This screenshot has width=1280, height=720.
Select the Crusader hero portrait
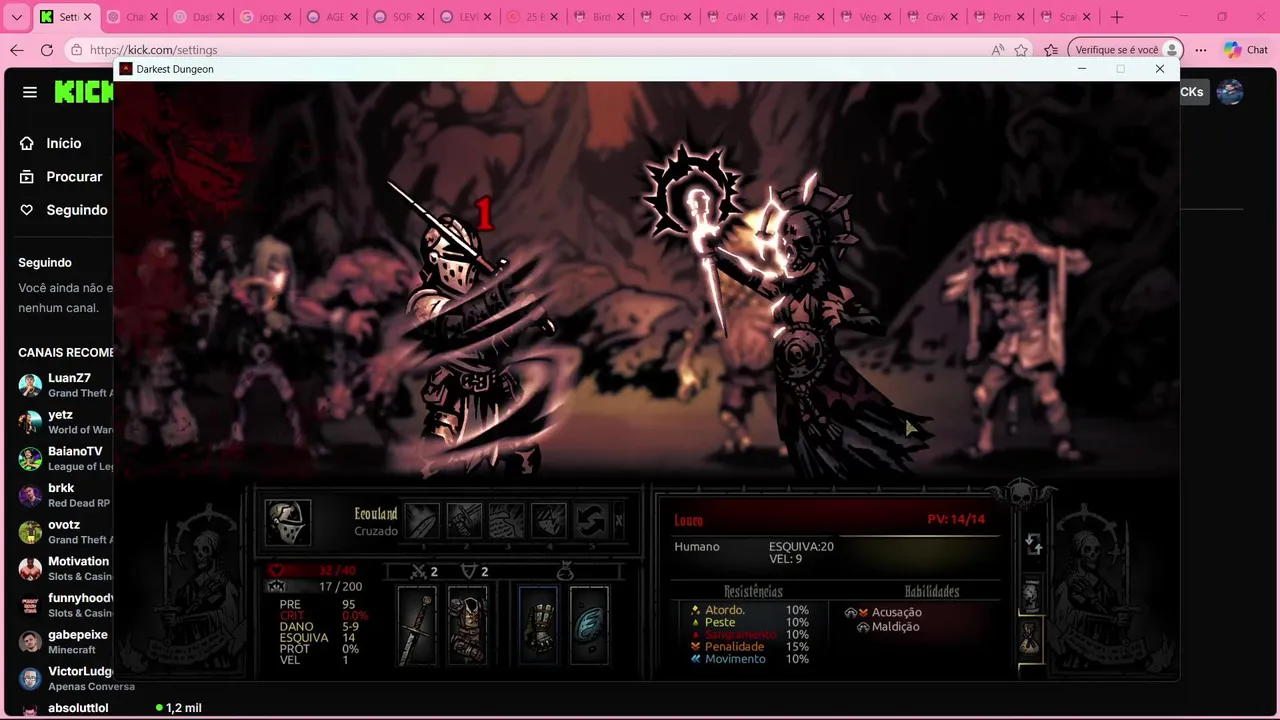click(287, 522)
